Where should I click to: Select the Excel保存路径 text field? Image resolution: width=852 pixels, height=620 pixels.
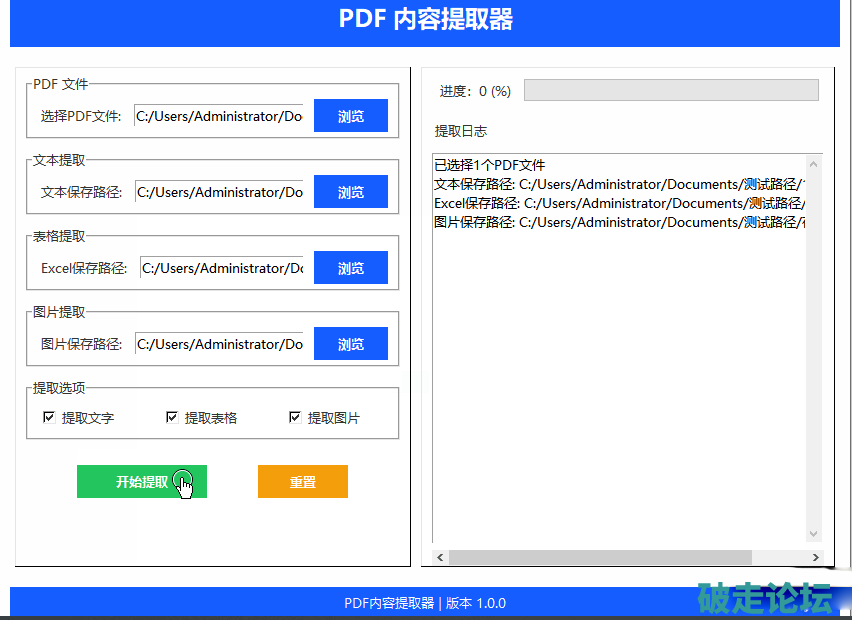click(222, 268)
